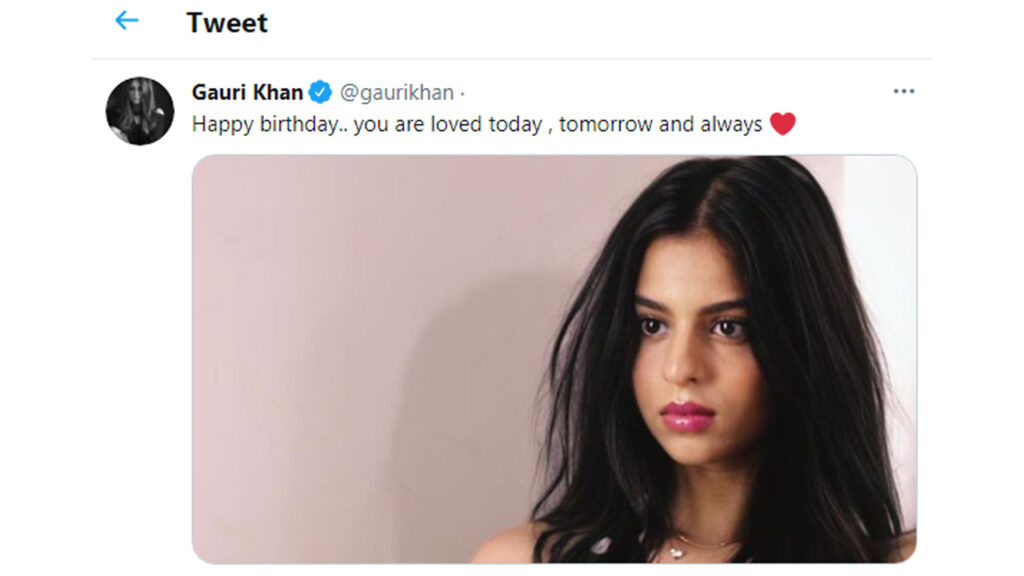1024x576 pixels.
Task: Open the three-dot more options menu
Action: click(904, 92)
